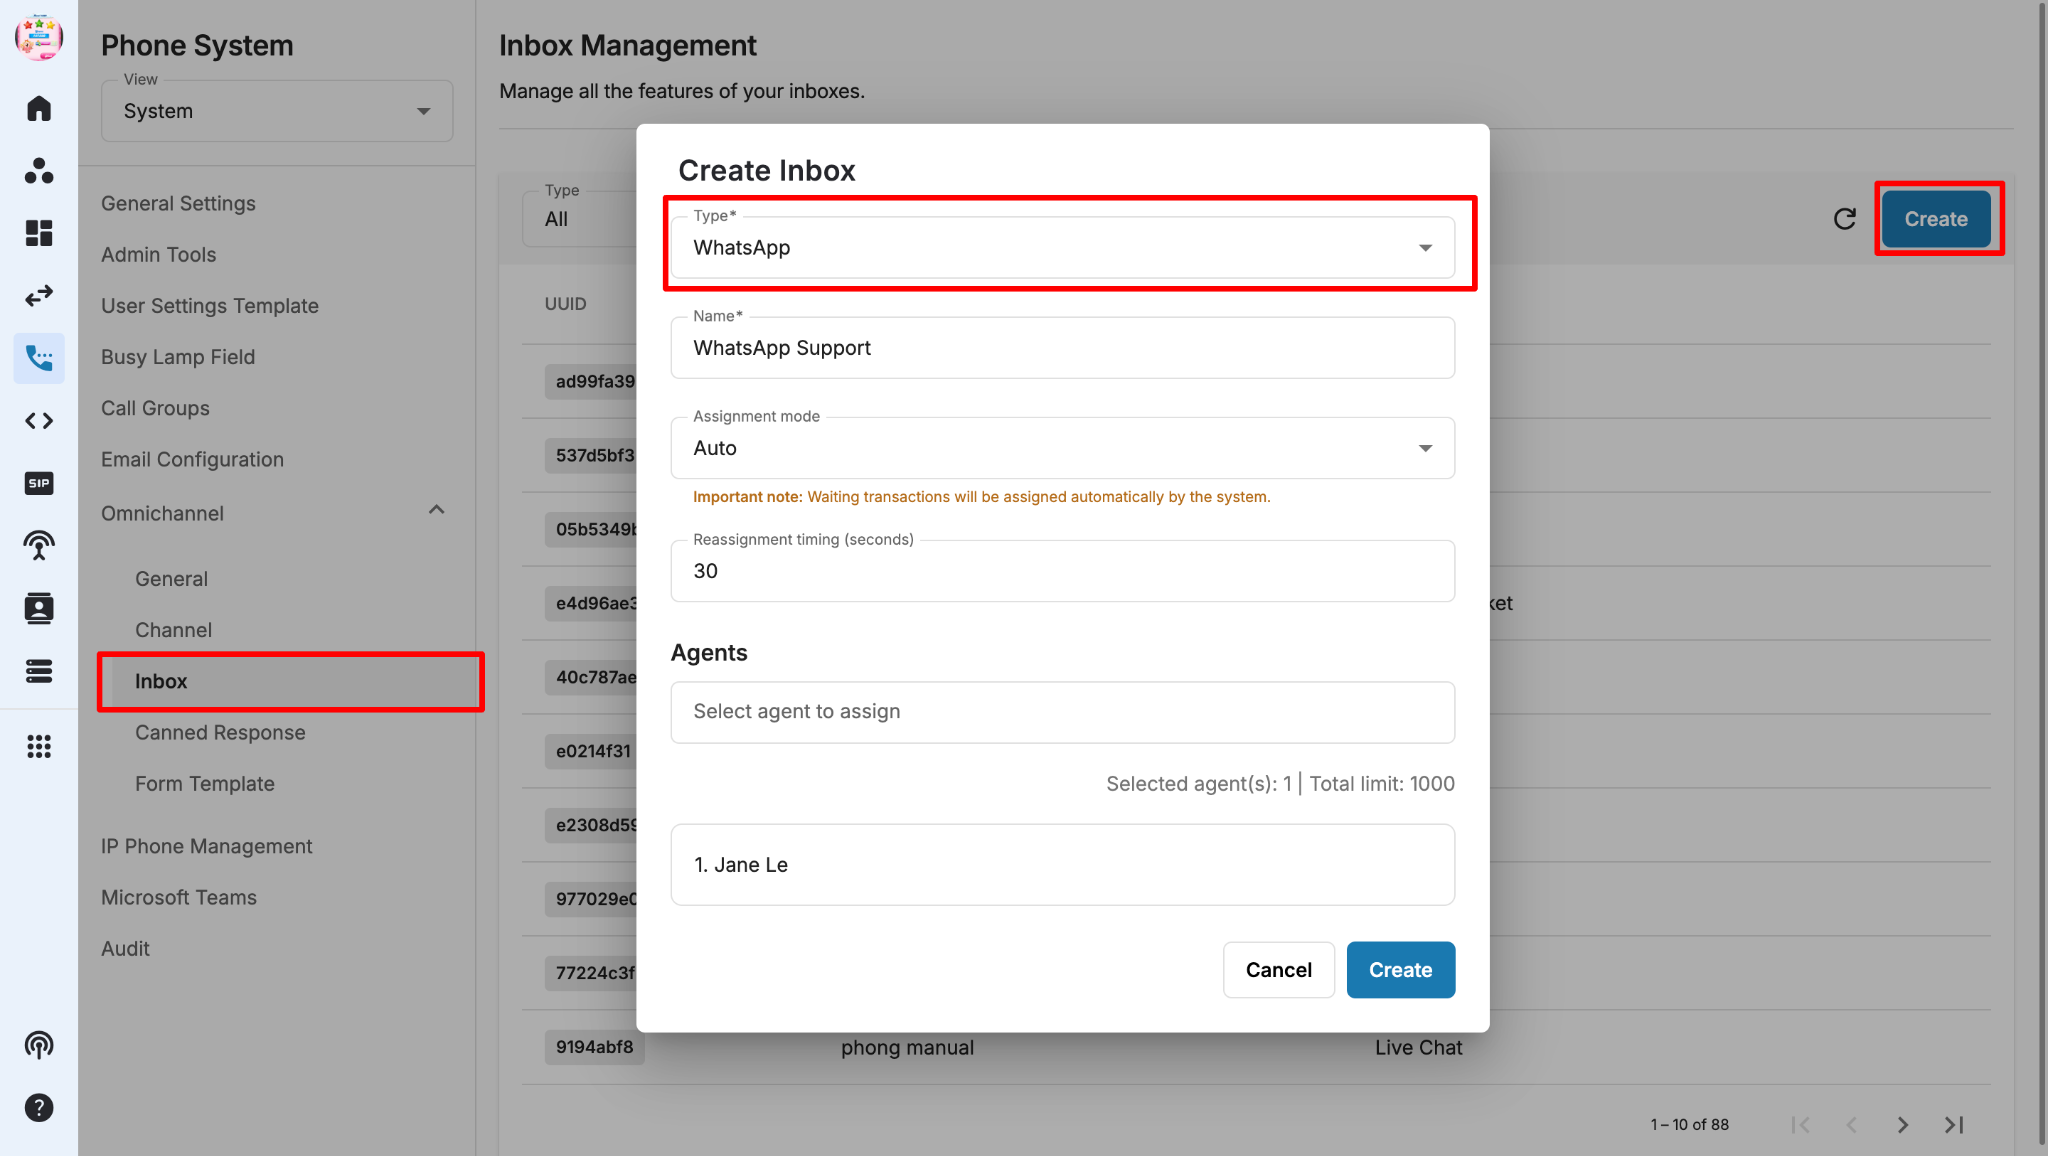2048x1156 pixels.
Task: Click Create button in the dialog
Action: 1400,970
